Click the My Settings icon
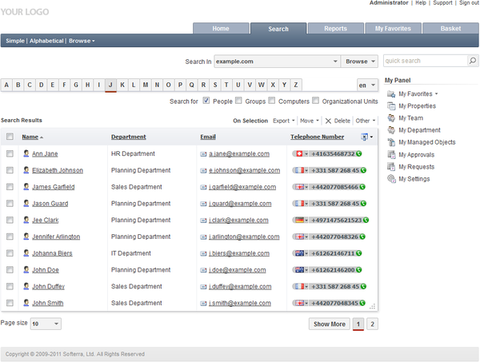The width and height of the screenshot is (480, 362). click(391, 179)
